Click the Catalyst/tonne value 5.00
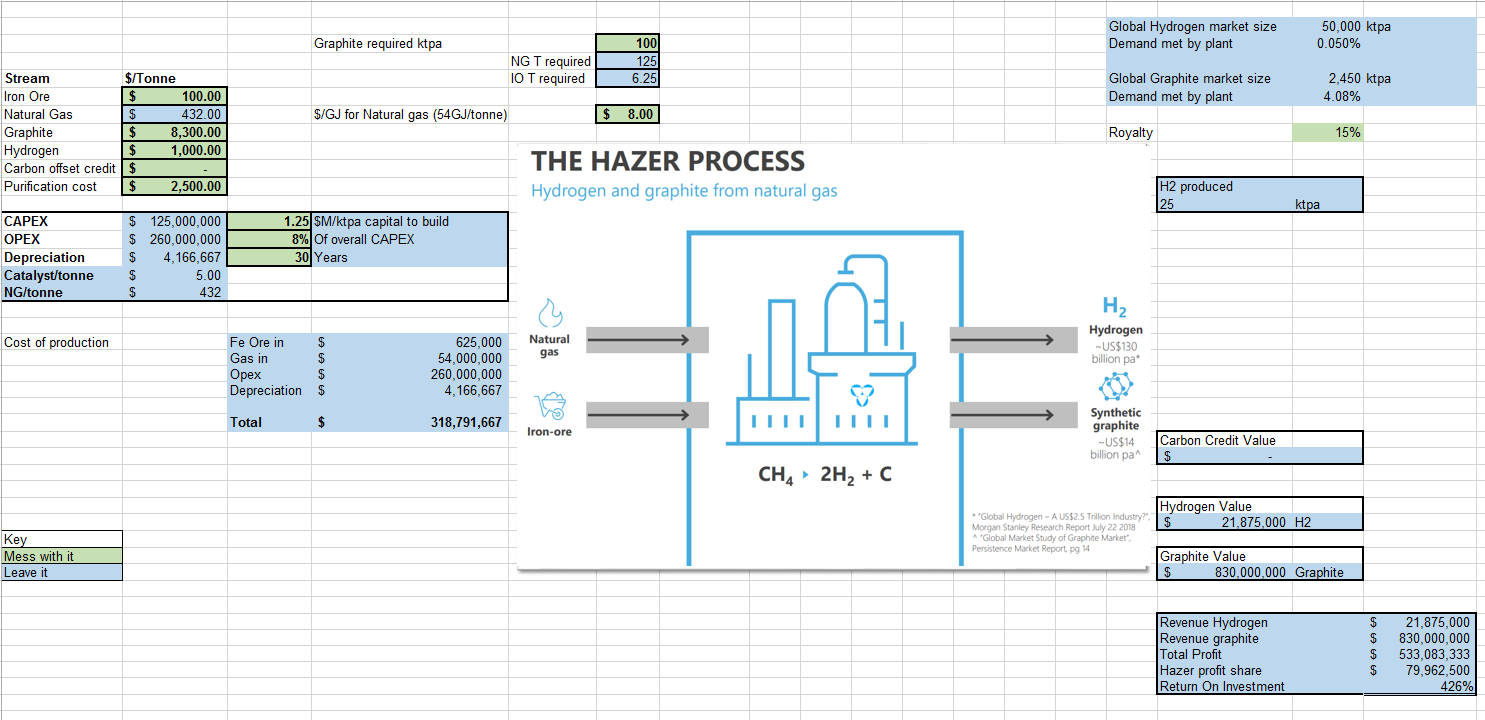 point(175,275)
